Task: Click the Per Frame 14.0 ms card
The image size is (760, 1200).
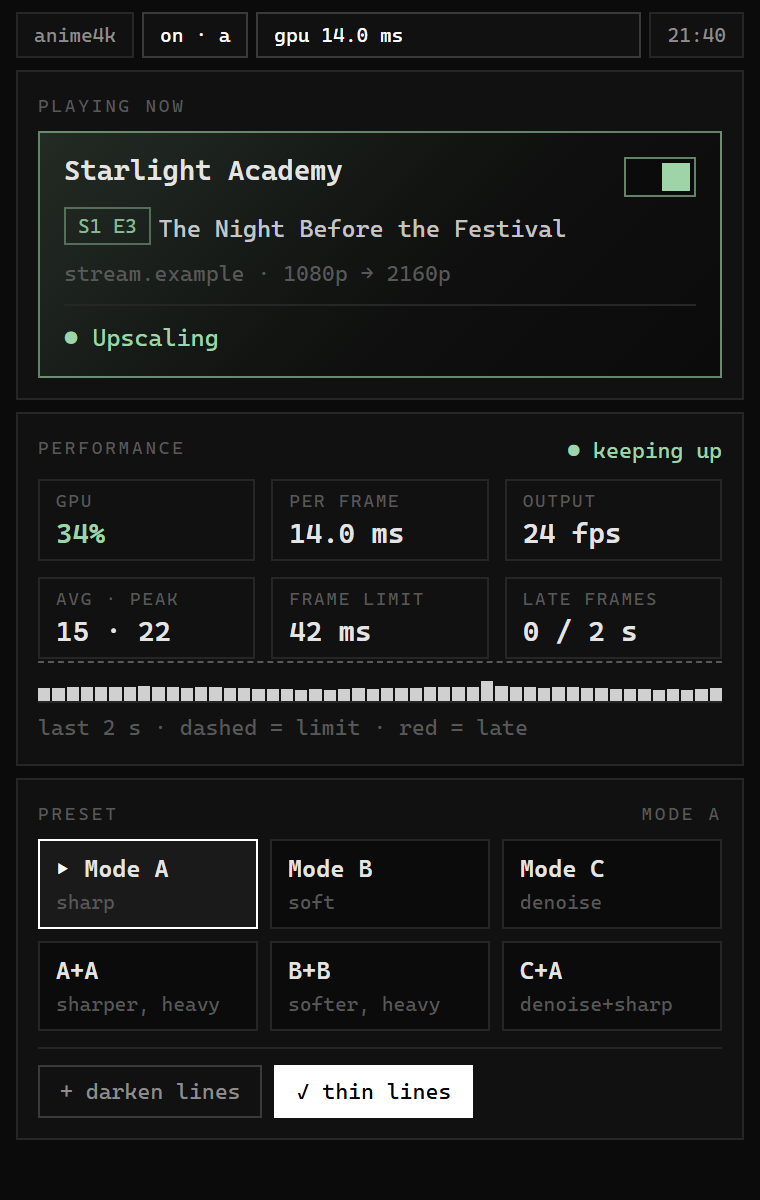Action: [380, 520]
